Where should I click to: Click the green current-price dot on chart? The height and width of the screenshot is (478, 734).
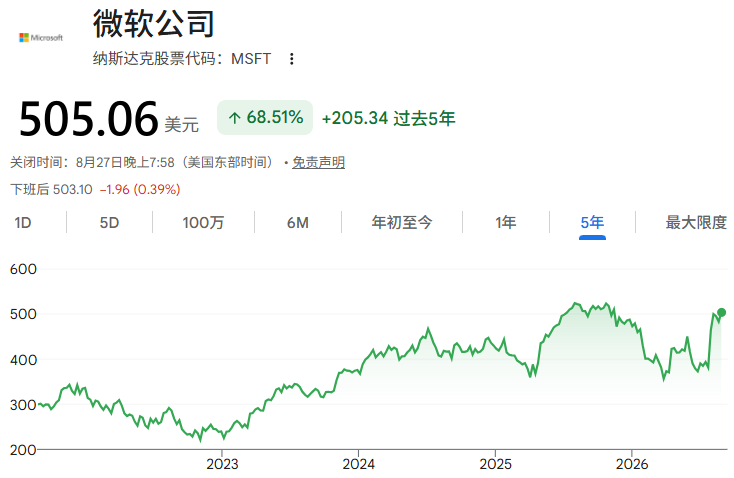coord(721,312)
